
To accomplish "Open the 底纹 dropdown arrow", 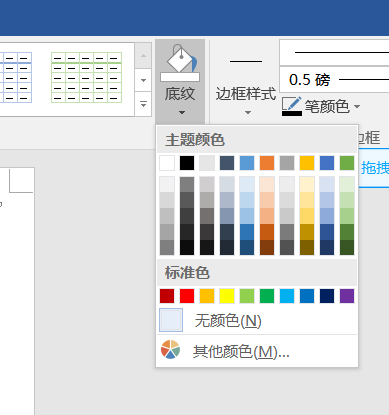I will point(182,113).
